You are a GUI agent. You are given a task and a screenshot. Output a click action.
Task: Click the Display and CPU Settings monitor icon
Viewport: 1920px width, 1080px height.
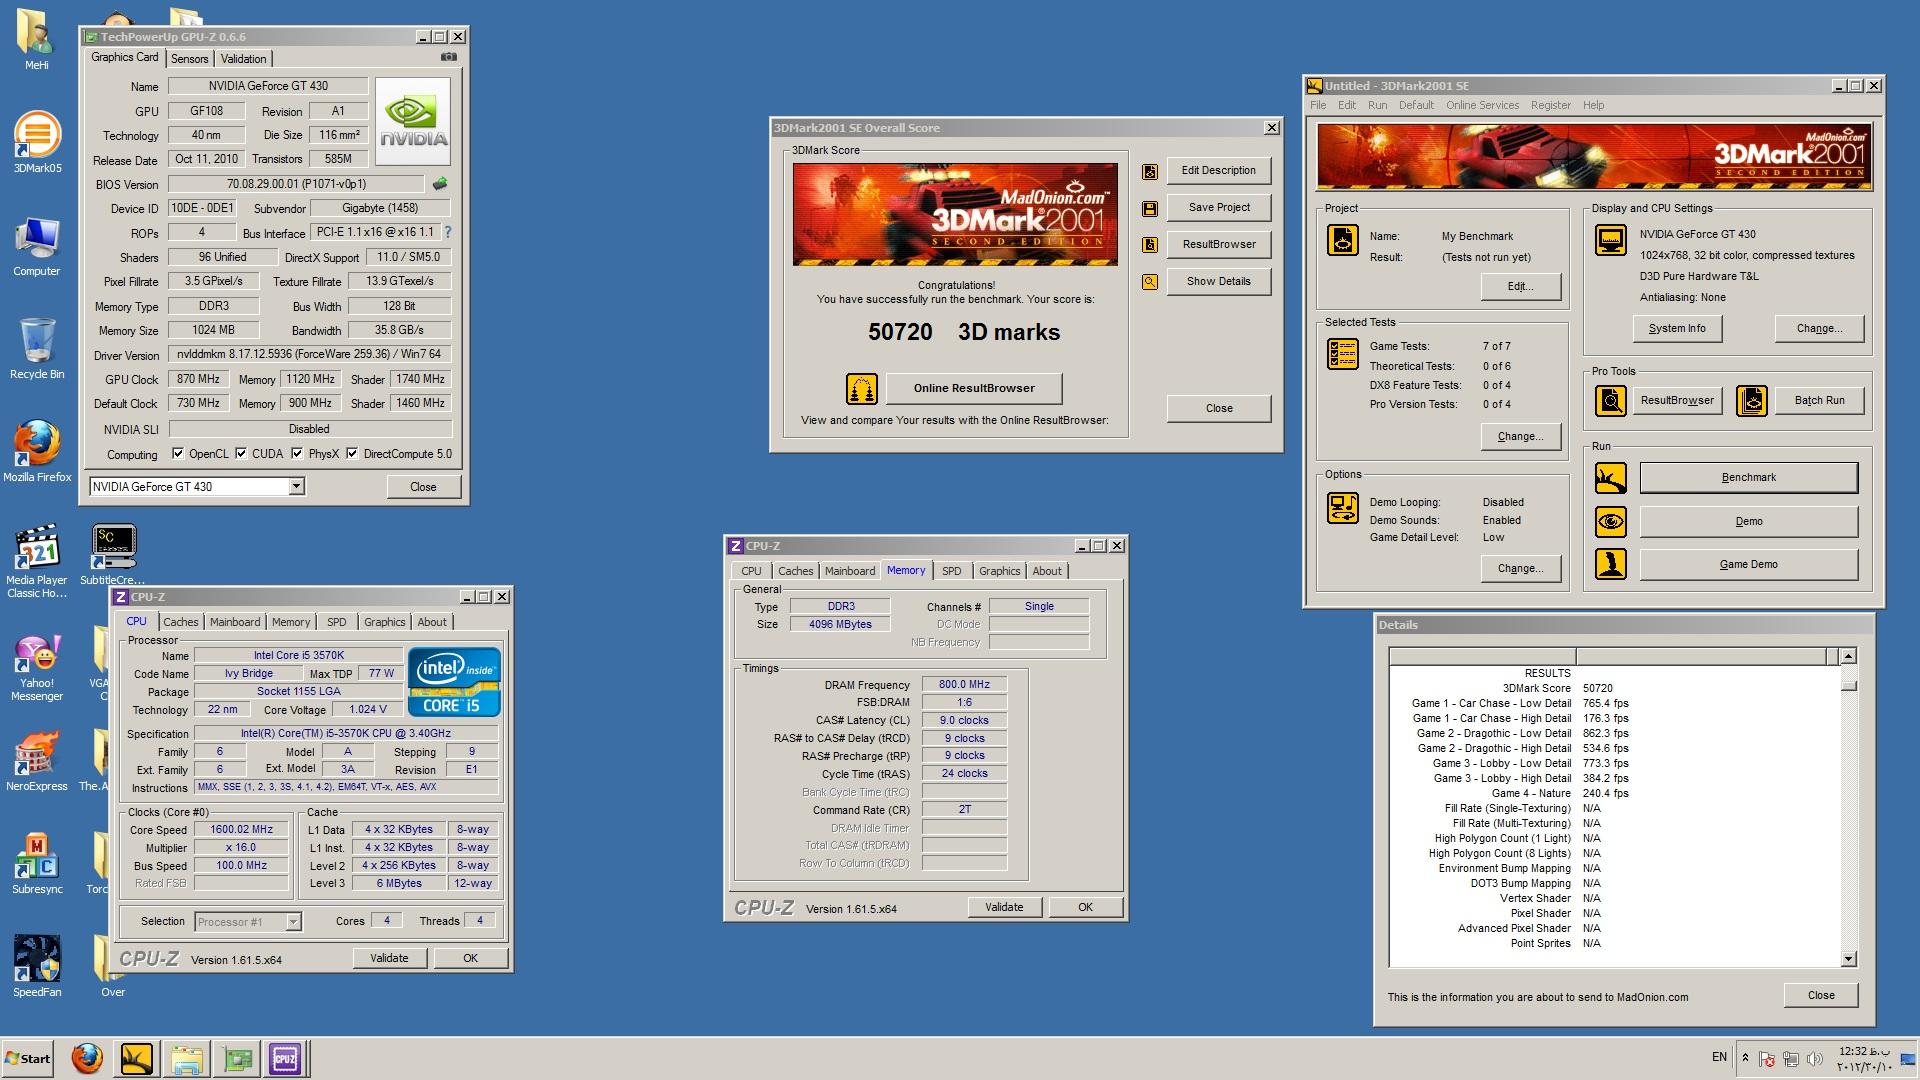[x=1610, y=240]
